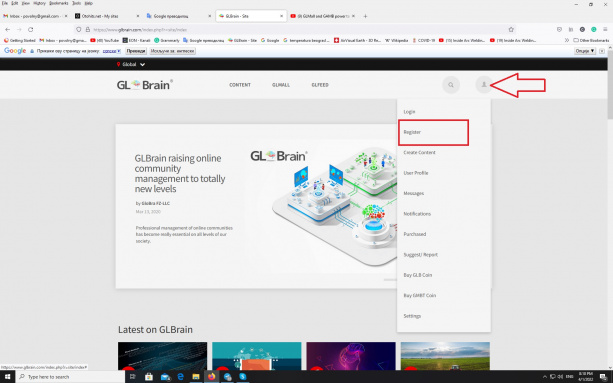
Task: Click the Type here to search box
Action: point(70,377)
